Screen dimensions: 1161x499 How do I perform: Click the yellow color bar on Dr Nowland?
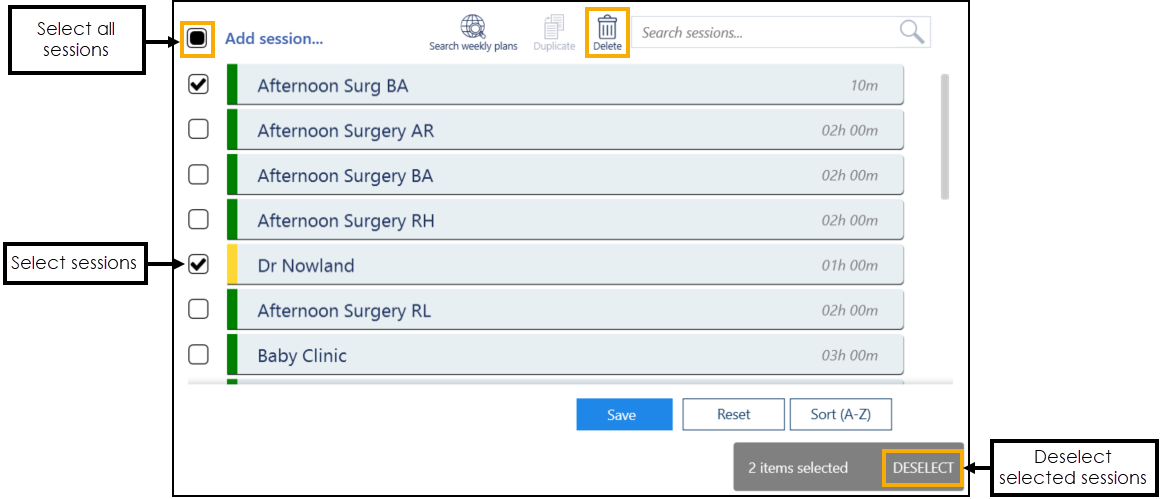(232, 266)
